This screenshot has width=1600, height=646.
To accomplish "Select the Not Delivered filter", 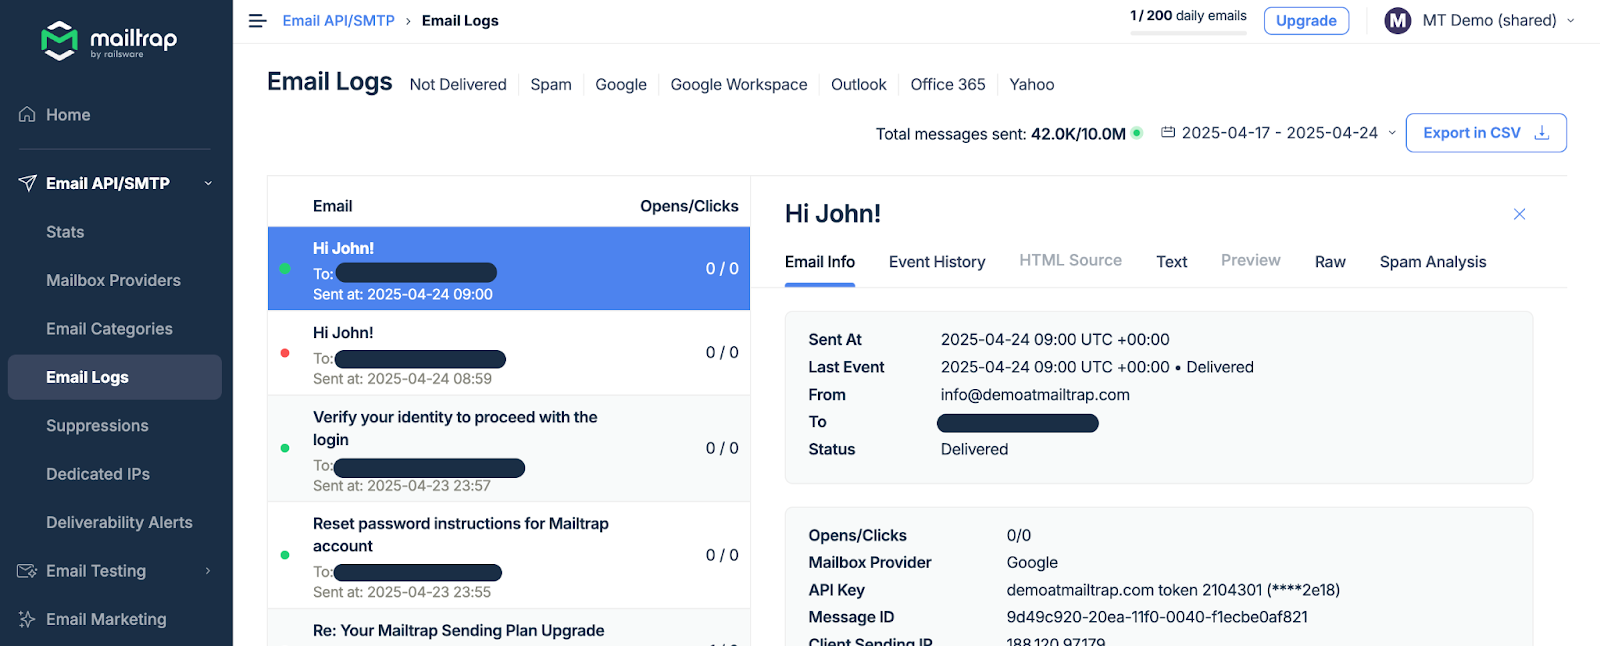I will coord(458,85).
